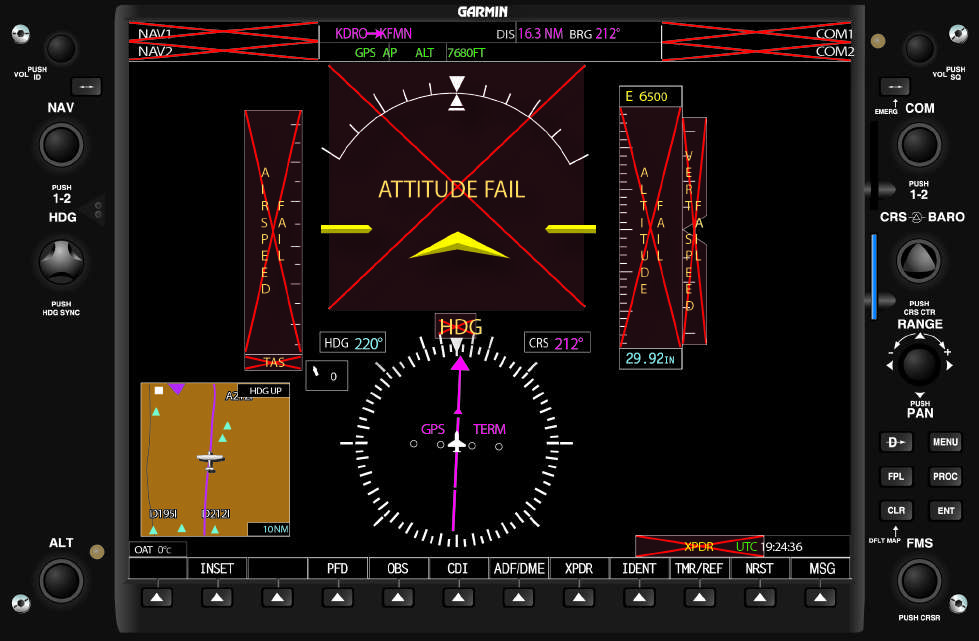Click the 7680FT altitude text
This screenshot has height=641, width=979.
466,53
